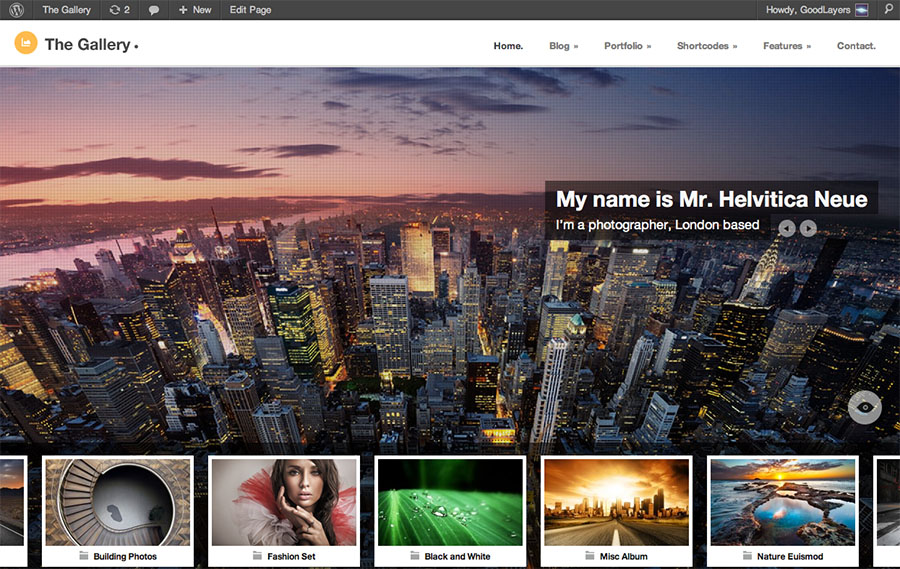Open the Nature Euismod seascape thumbnail

[x=783, y=502]
